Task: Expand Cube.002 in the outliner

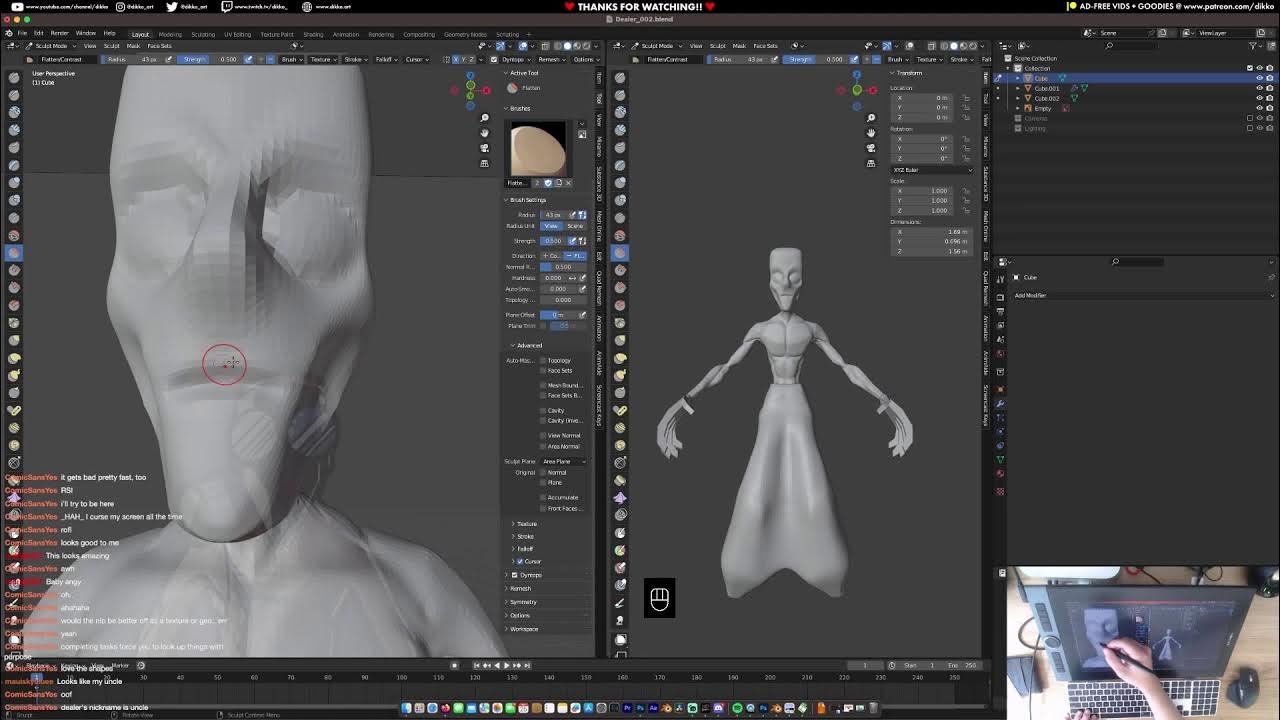Action: [1018, 98]
